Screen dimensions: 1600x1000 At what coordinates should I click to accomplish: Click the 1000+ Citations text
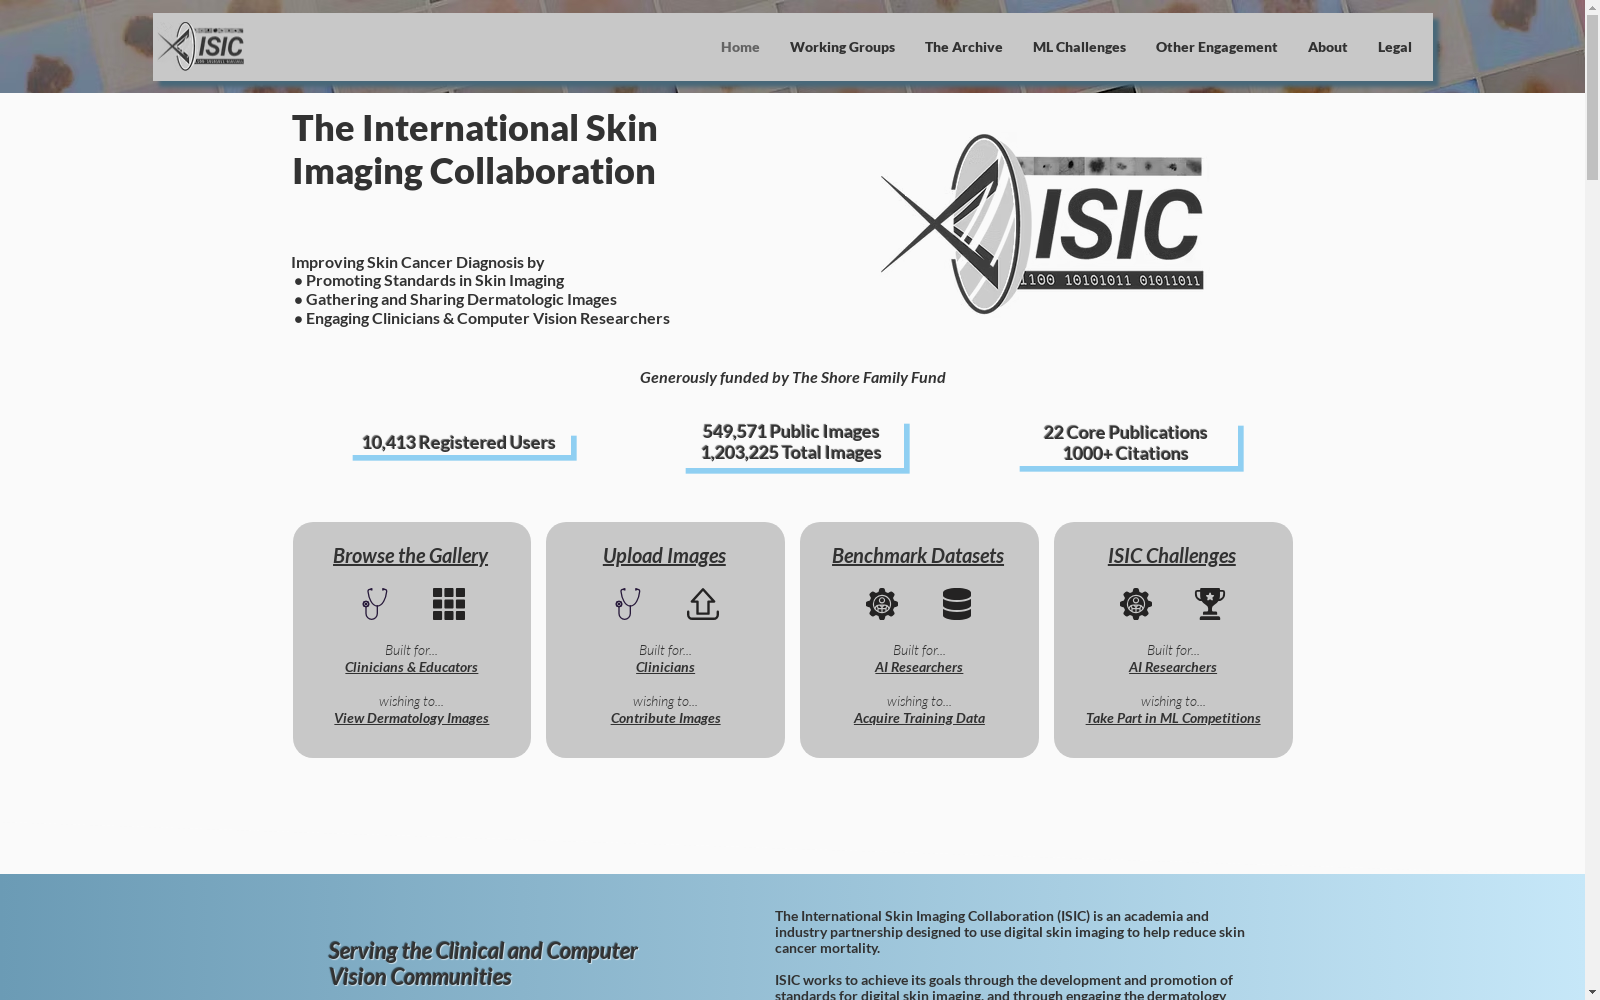pos(1125,453)
